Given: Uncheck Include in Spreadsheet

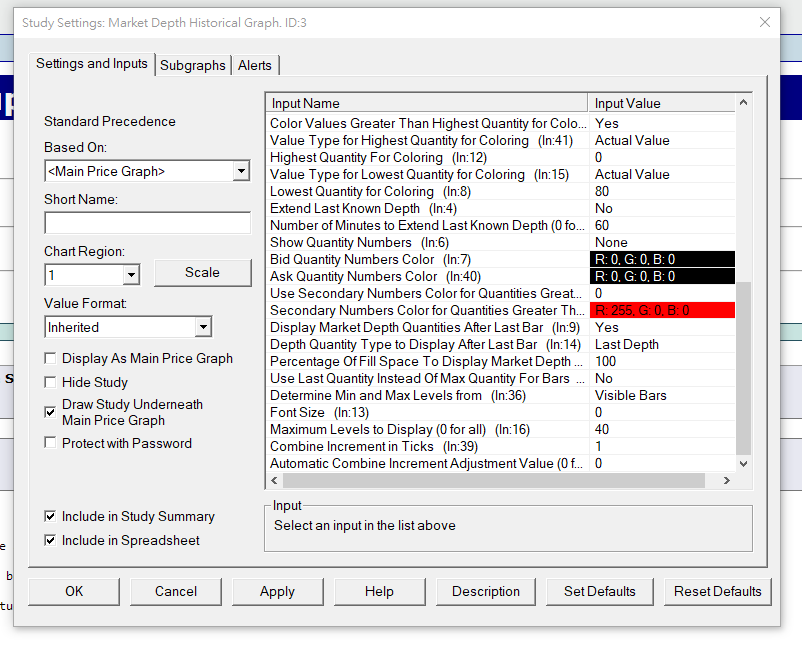Looking at the screenshot, I should [x=50, y=540].
